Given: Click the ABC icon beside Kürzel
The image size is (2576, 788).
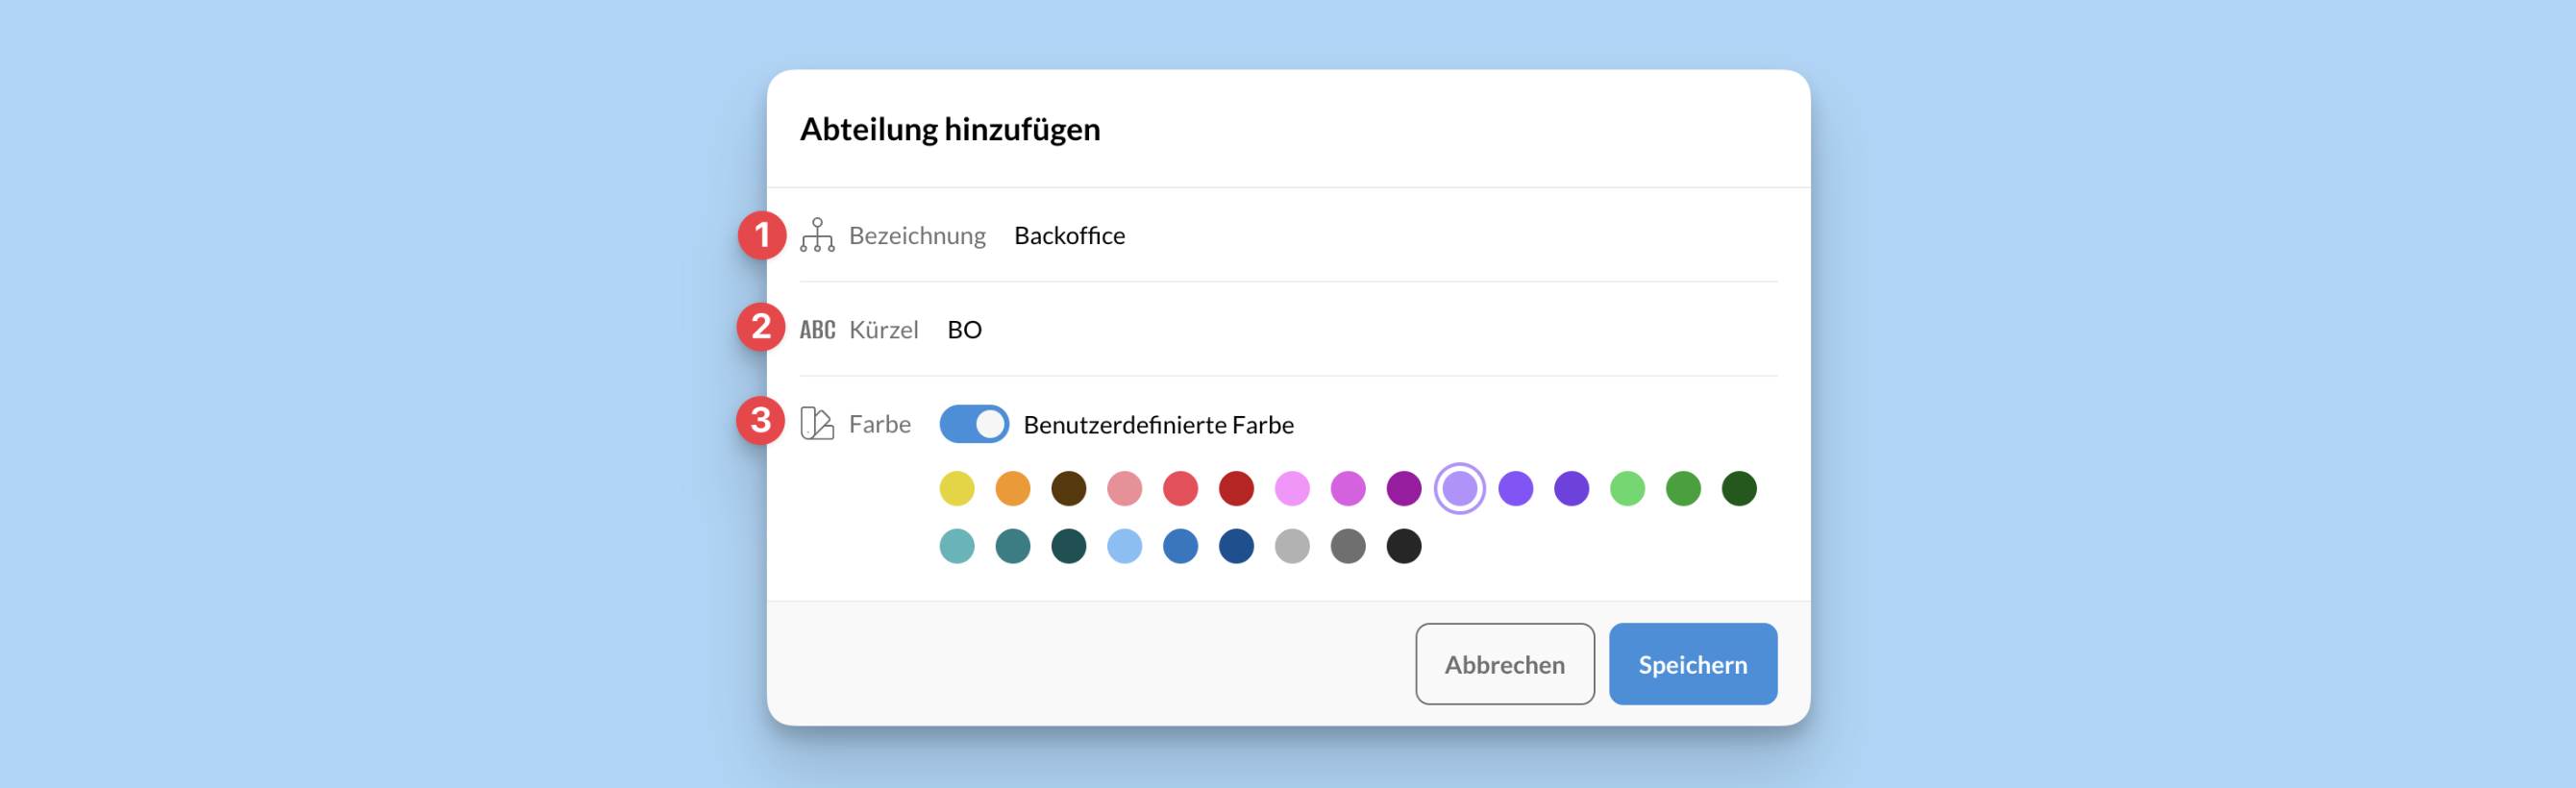Looking at the screenshot, I should [x=817, y=330].
